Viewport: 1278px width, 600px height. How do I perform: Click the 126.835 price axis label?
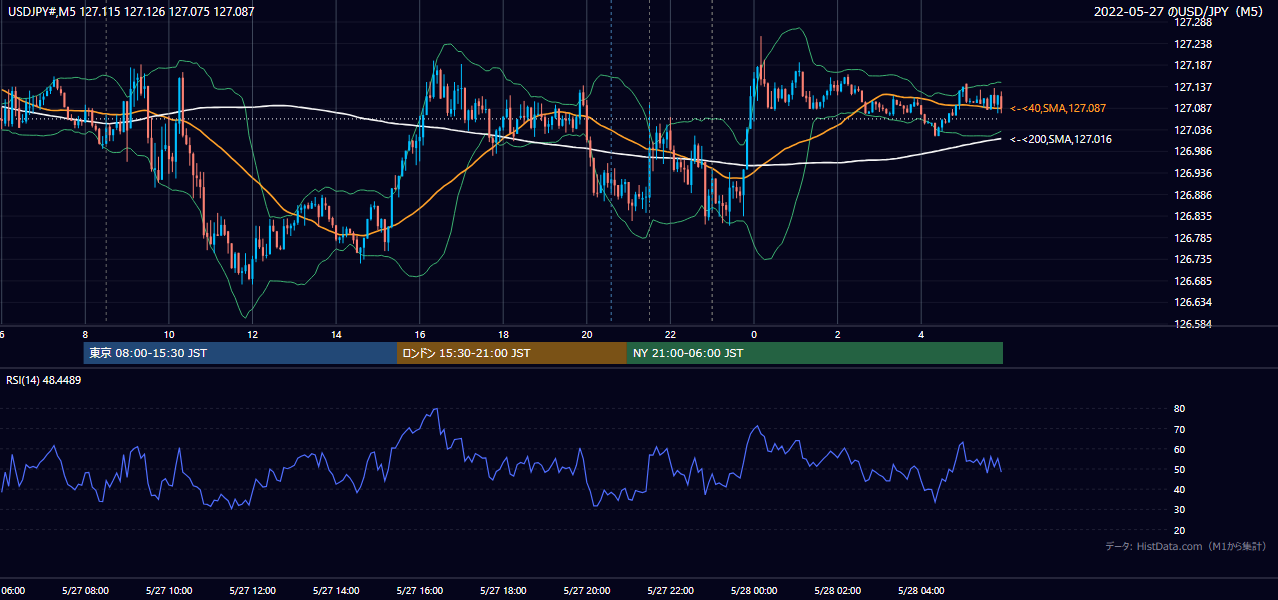pos(1193,216)
